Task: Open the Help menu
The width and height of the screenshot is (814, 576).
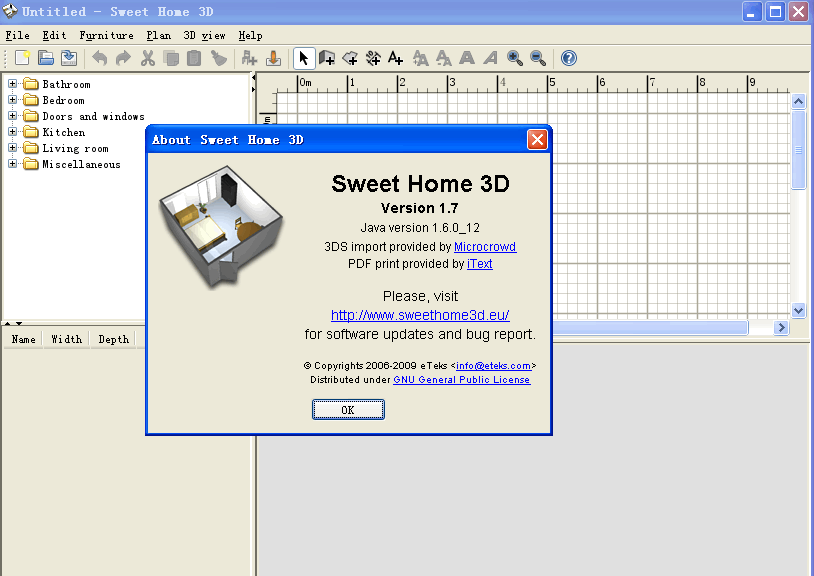Action: click(x=250, y=35)
